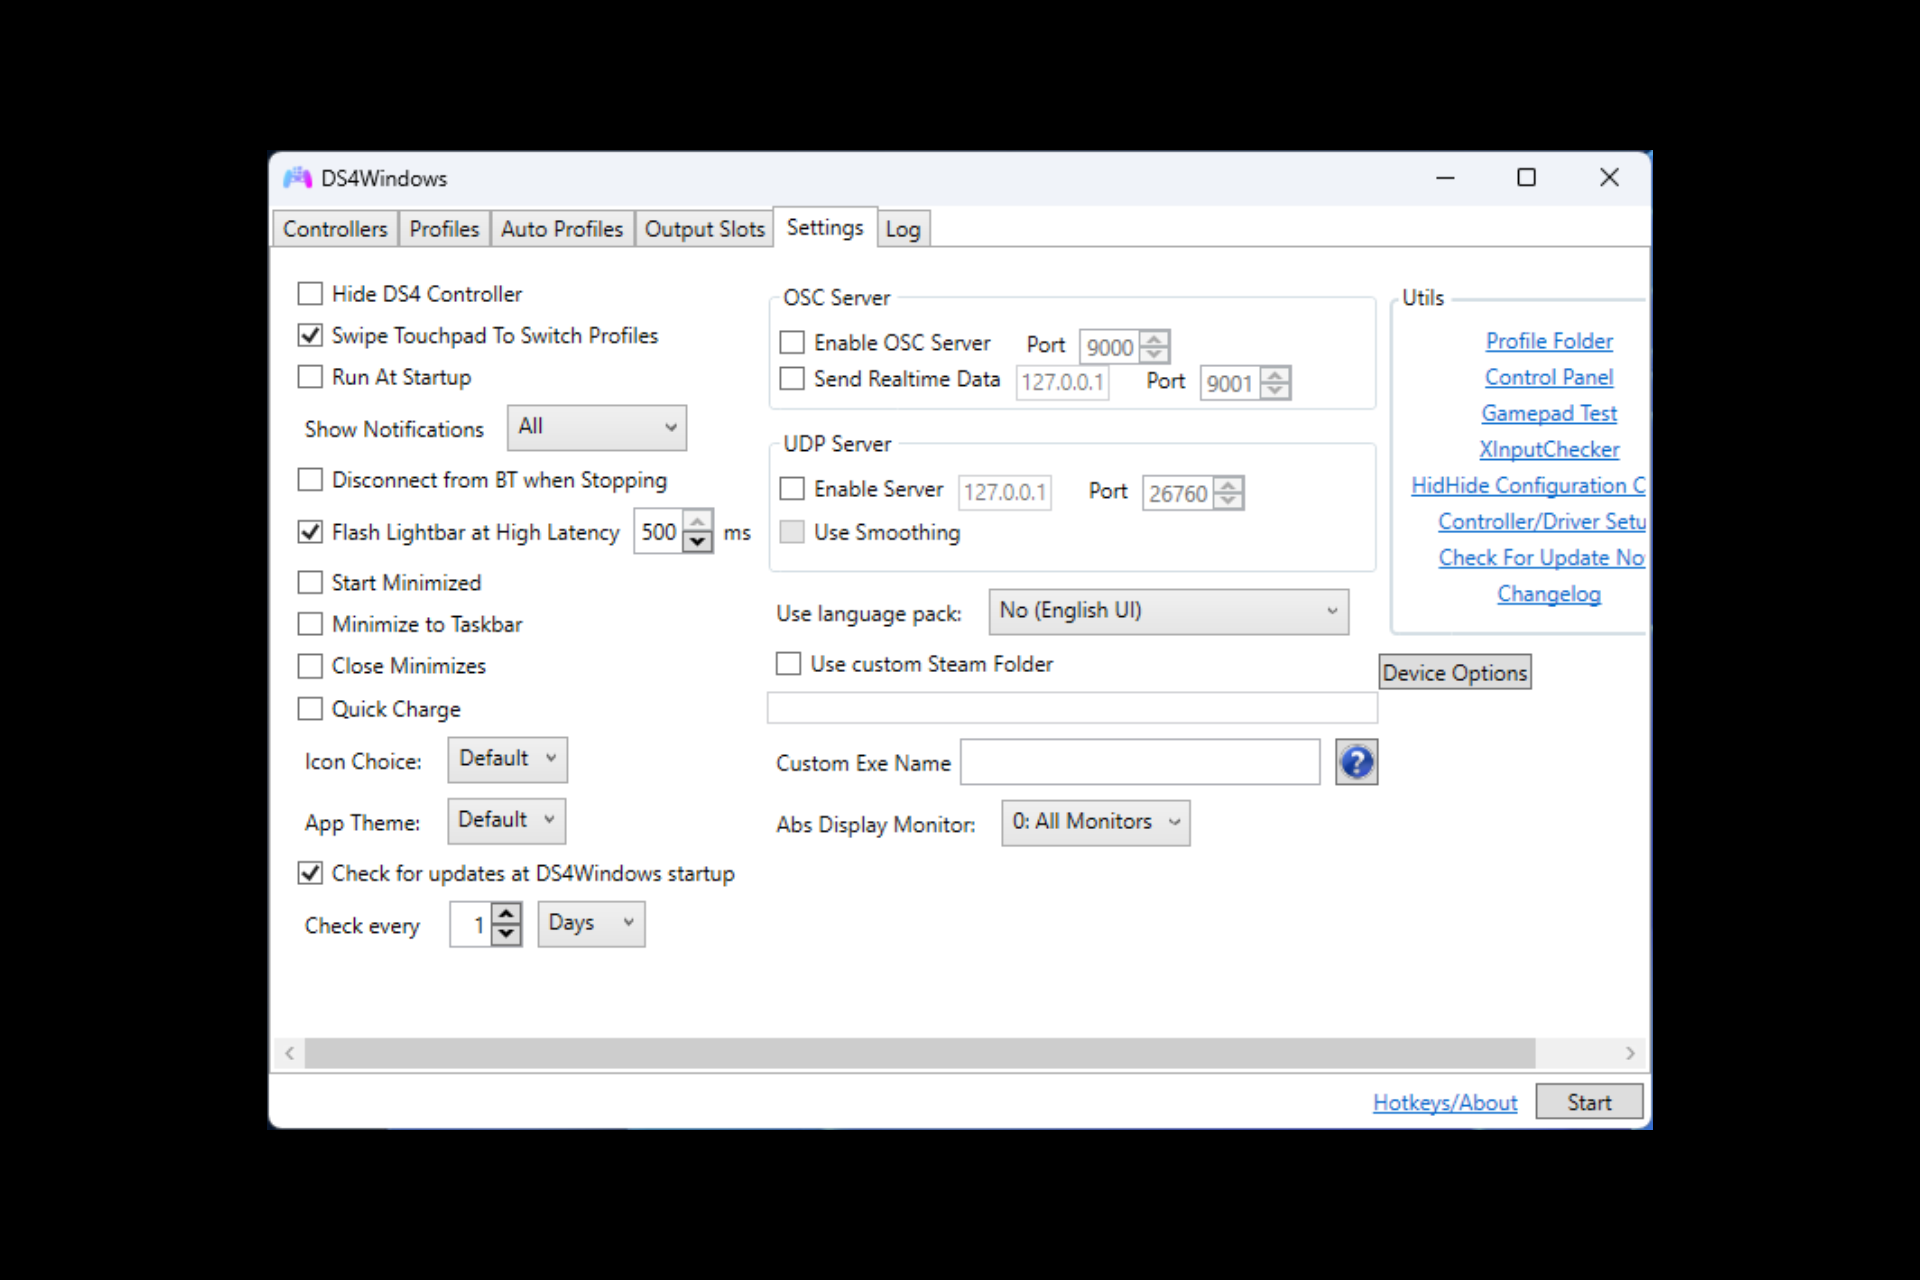The width and height of the screenshot is (1920, 1280).
Task: Enable Start Minimized option
Action: [310, 583]
